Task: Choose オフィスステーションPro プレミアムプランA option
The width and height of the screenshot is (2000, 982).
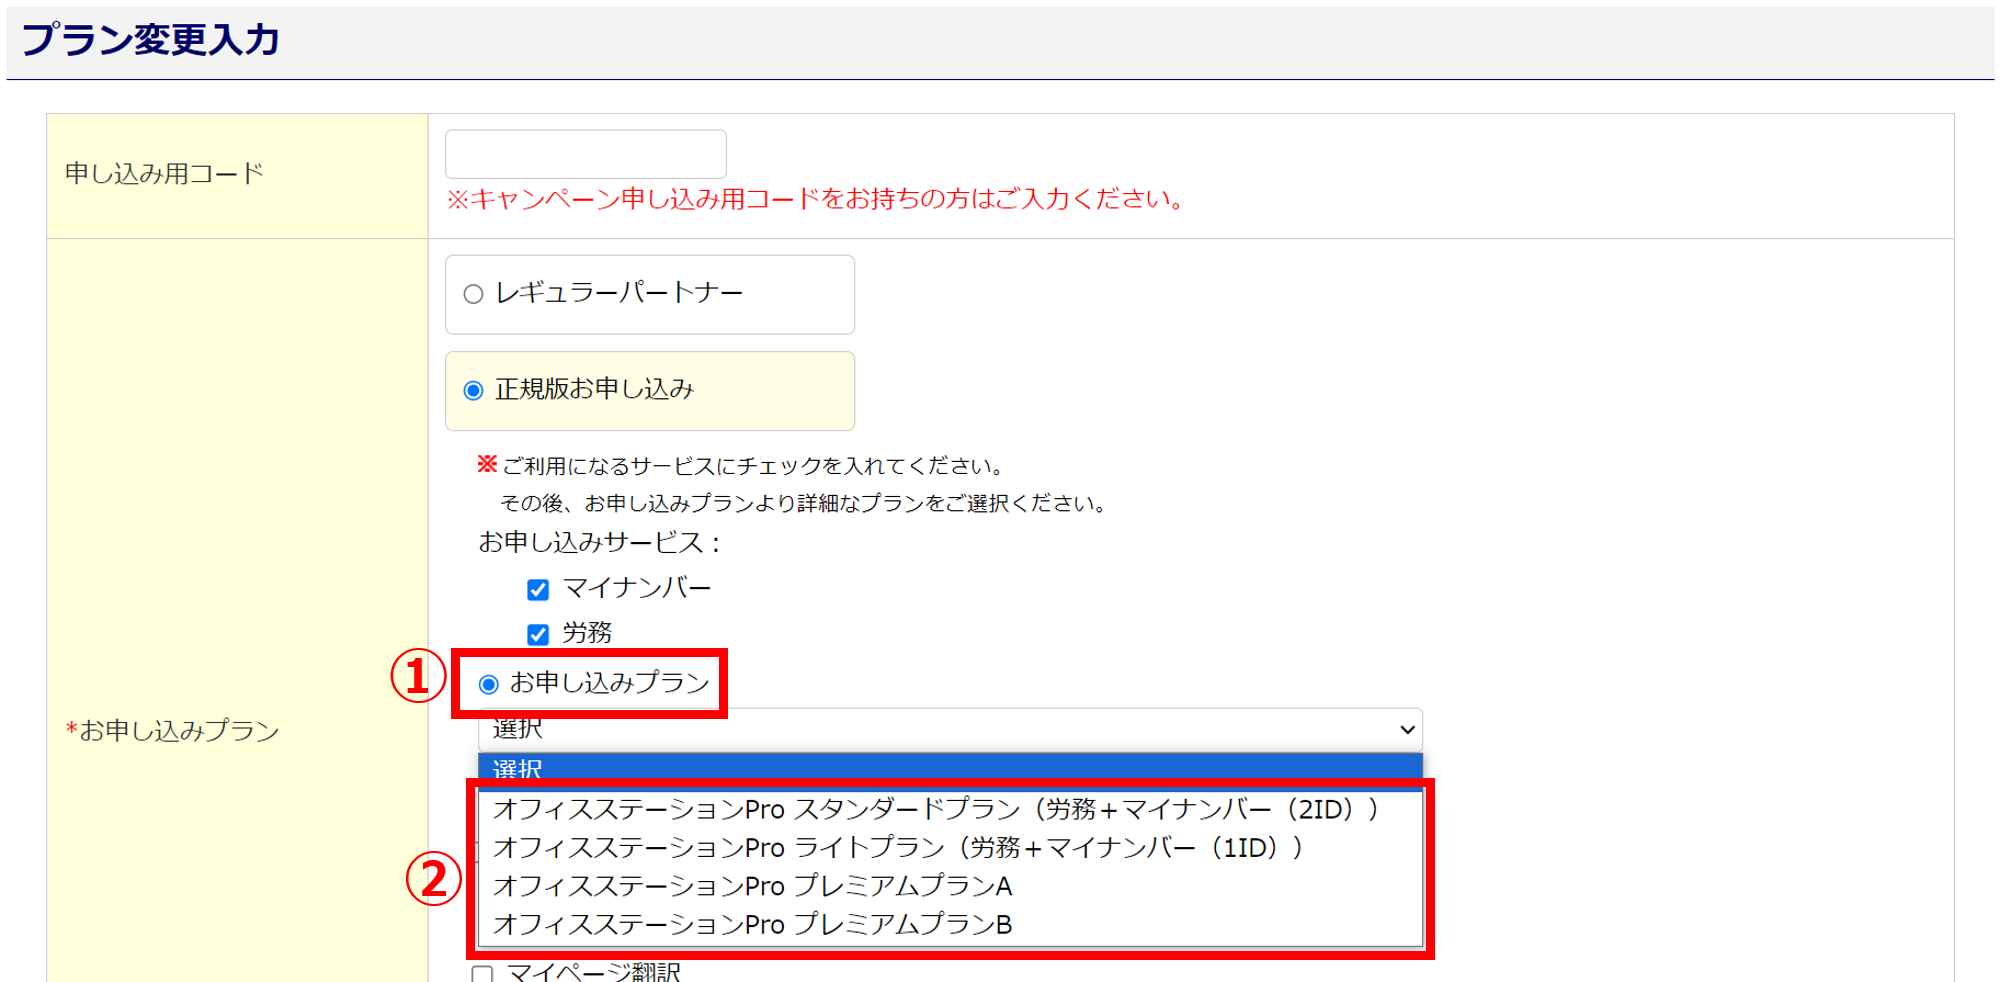Action: [x=950, y=886]
